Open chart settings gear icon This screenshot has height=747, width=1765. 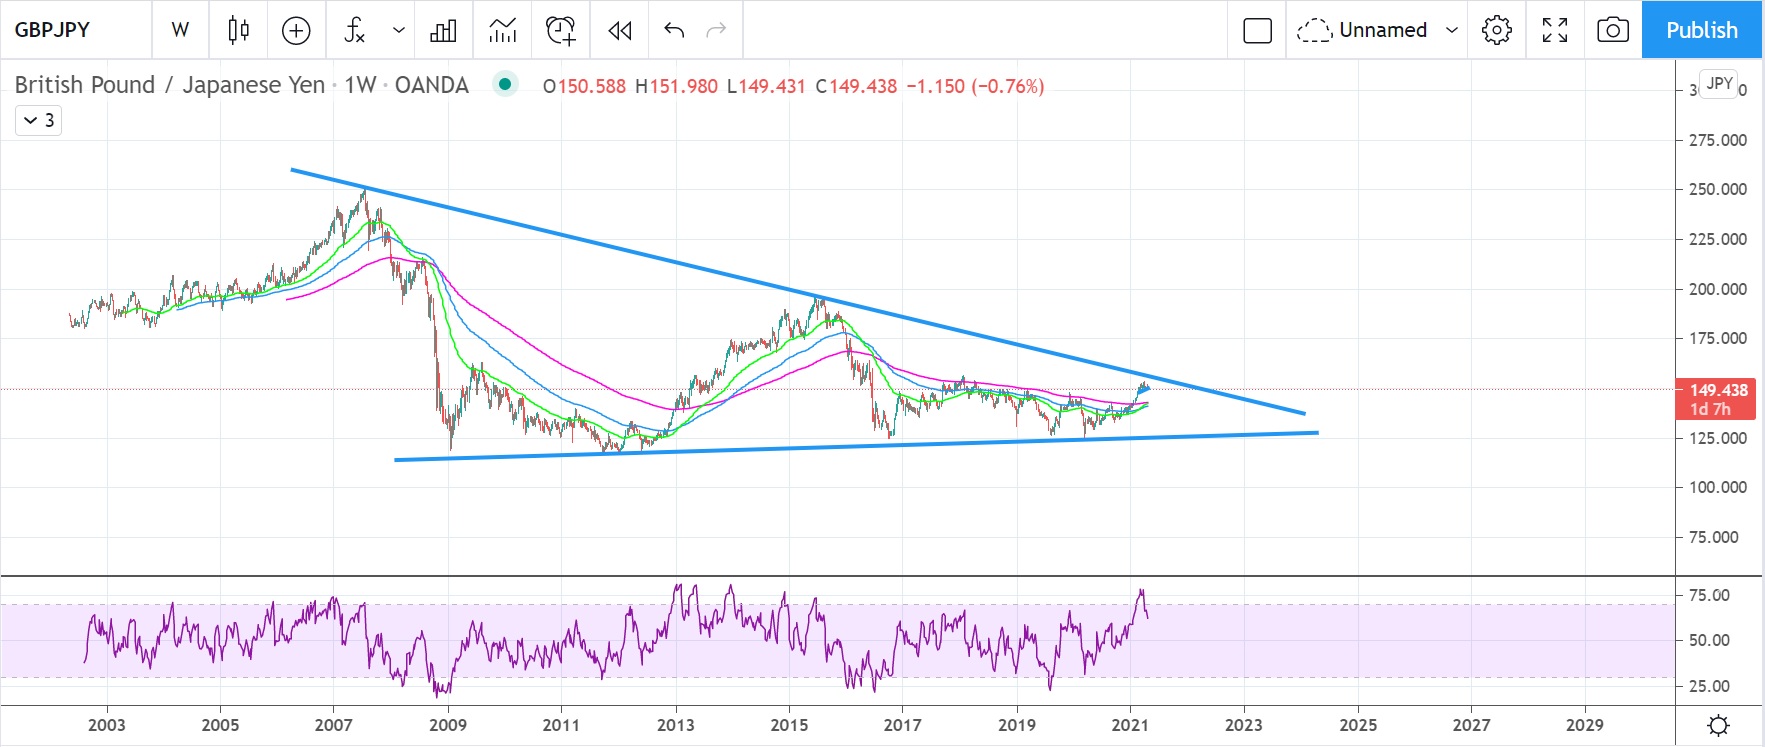(x=1496, y=30)
